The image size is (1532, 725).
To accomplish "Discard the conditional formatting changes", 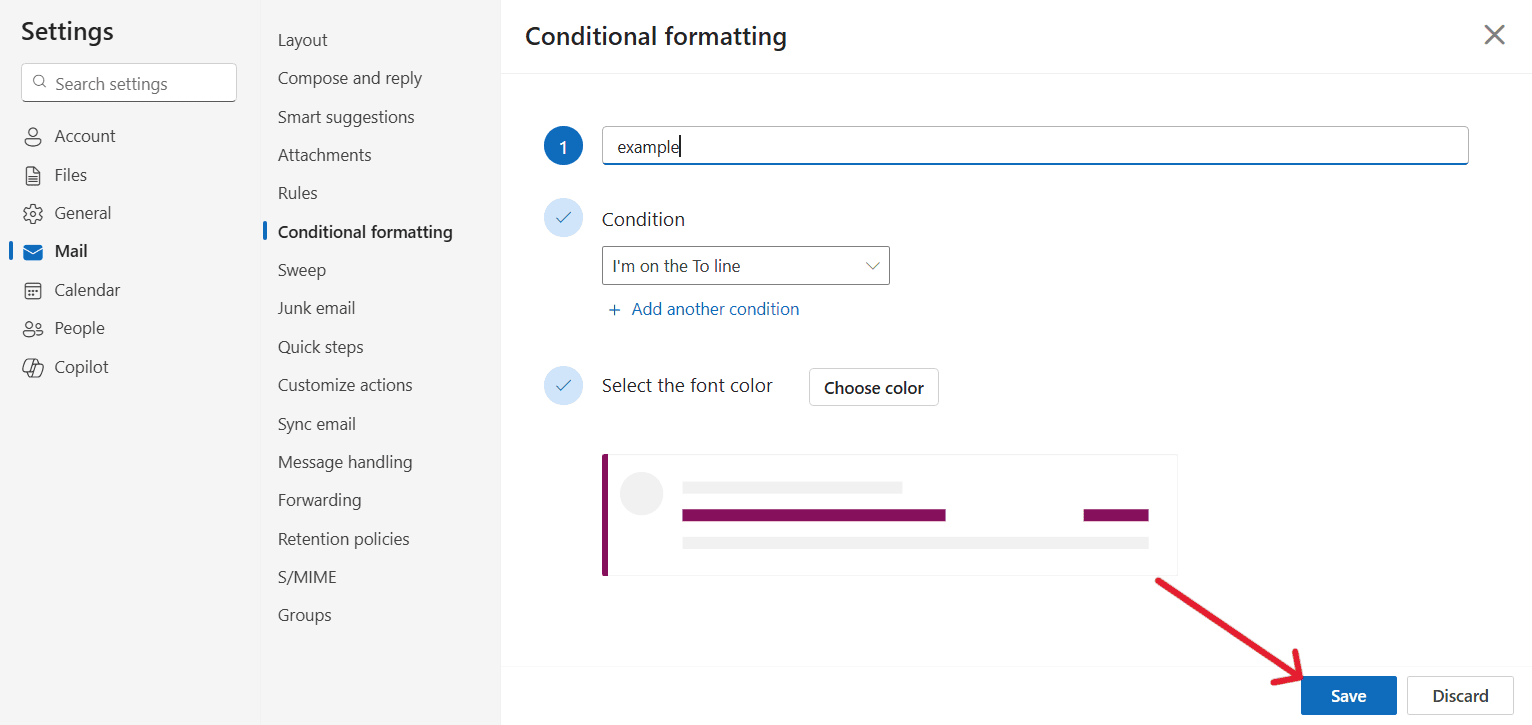I will pyautogui.click(x=1460, y=695).
